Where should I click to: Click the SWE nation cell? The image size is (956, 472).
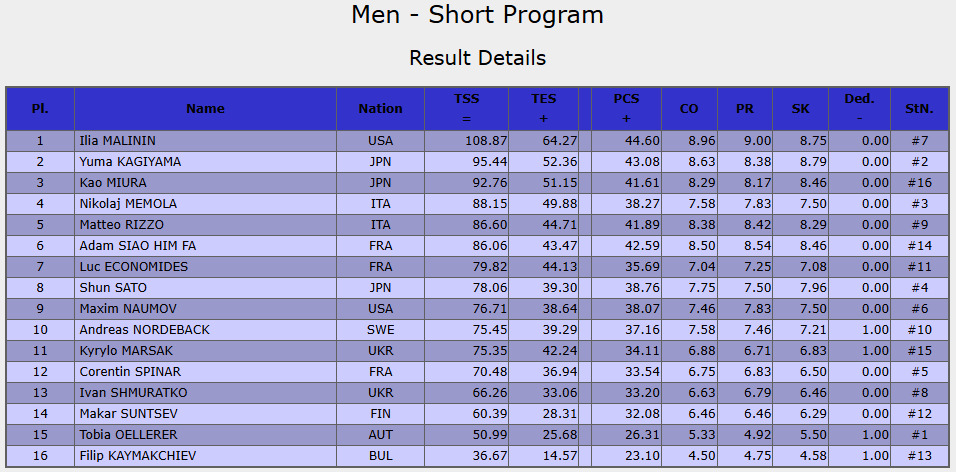coord(380,330)
